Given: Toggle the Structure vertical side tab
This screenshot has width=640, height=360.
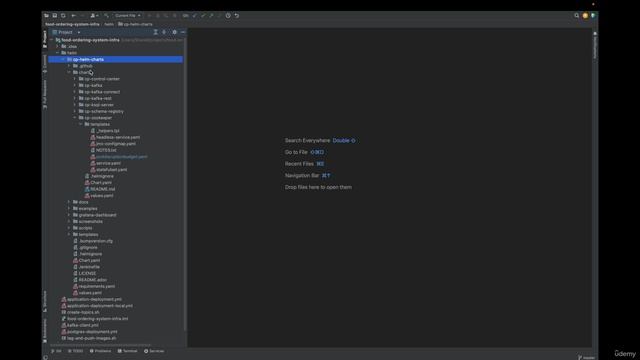Looking at the screenshot, I should pyautogui.click(x=45, y=302).
